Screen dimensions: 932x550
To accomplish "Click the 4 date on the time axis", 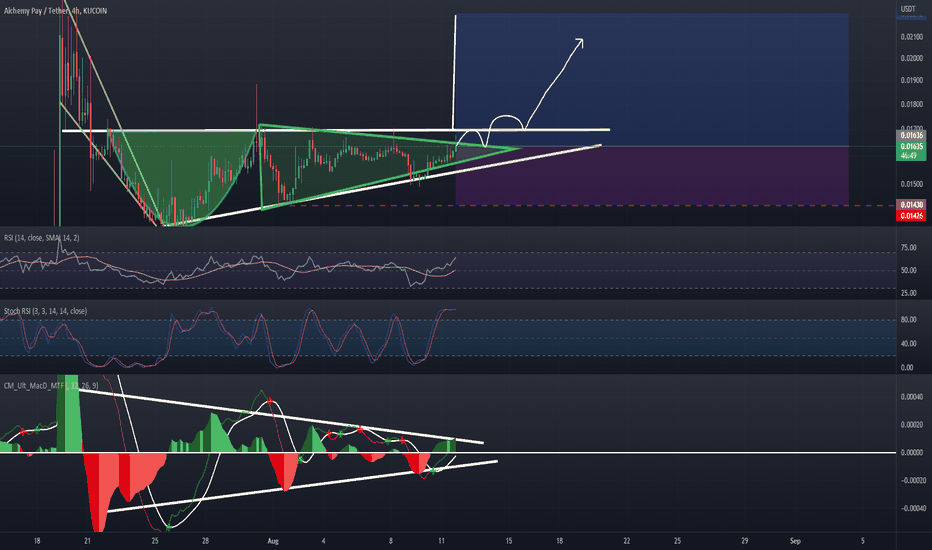I will (323, 541).
